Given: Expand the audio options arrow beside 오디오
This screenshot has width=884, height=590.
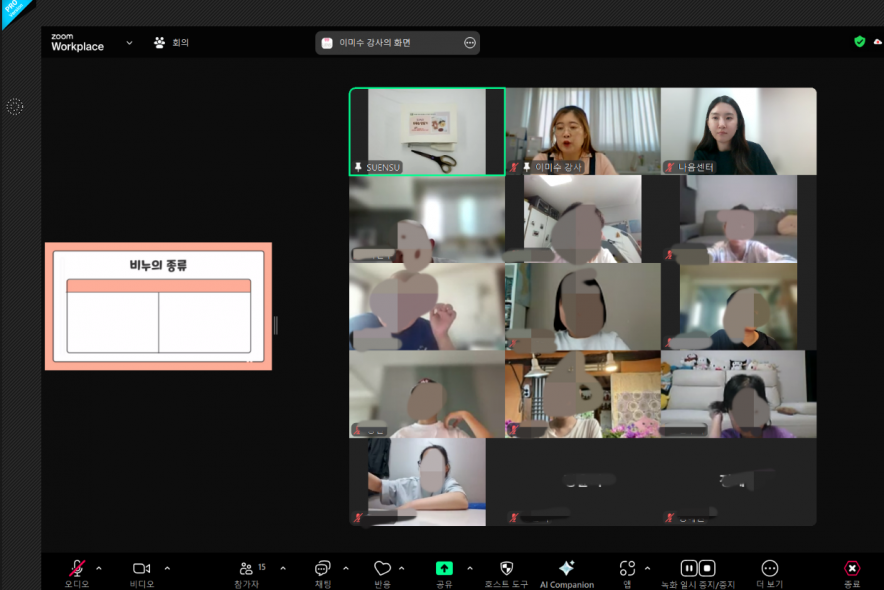Looking at the screenshot, I should (x=98, y=568).
